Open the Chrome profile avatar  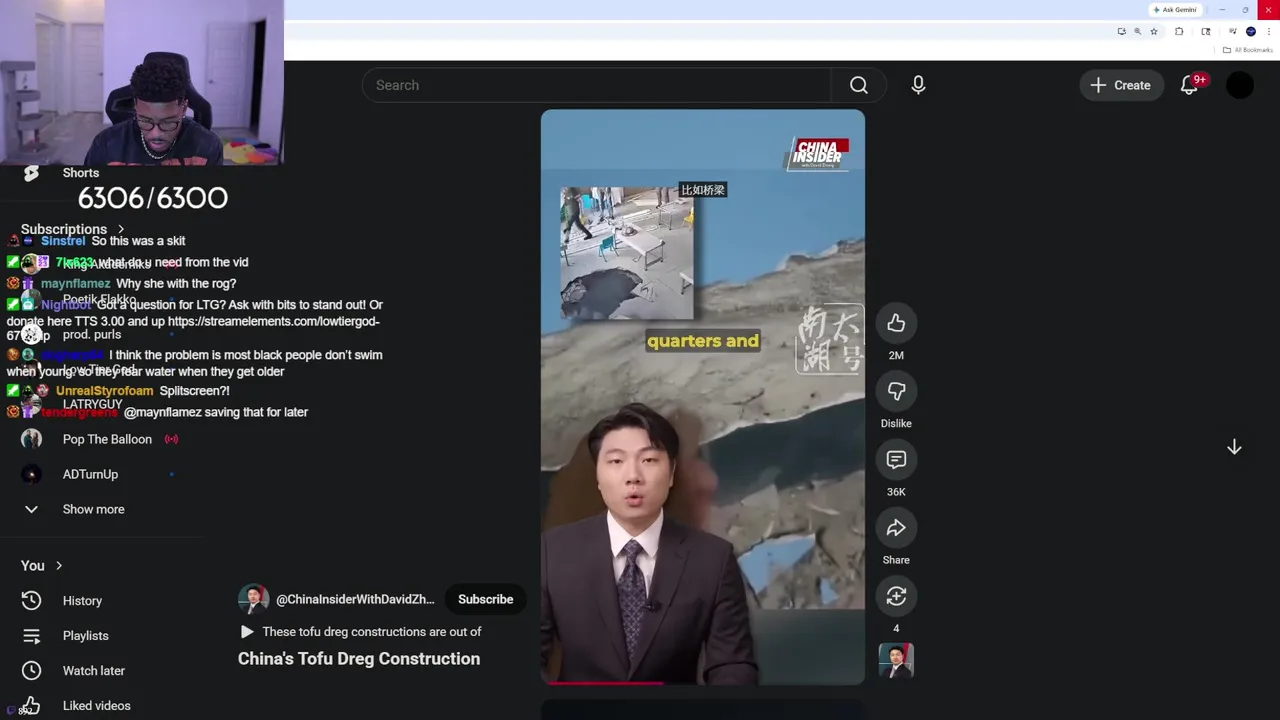[x=1251, y=32]
